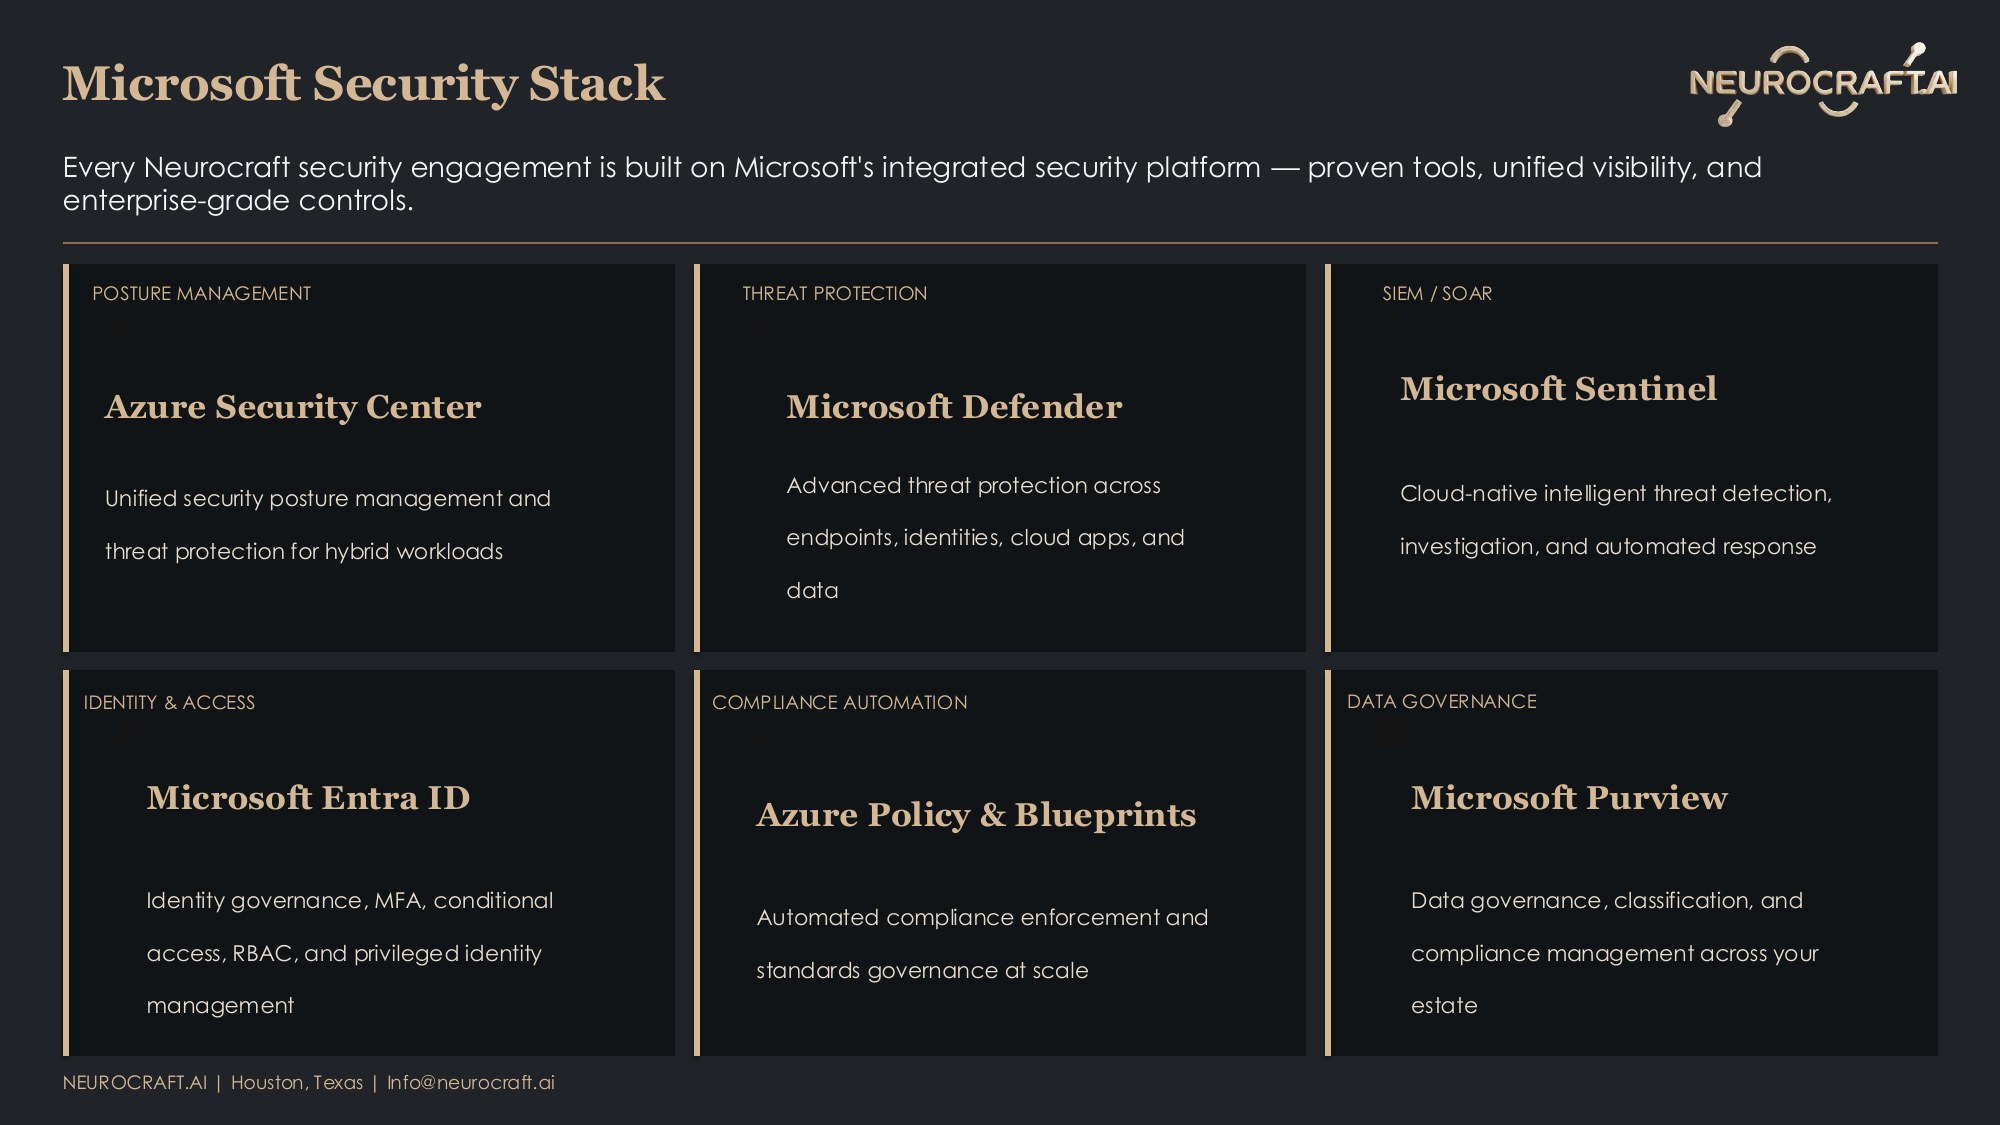This screenshot has width=2000, height=1125.
Task: Click the "Data governance, classification" description
Action: pos(1615,953)
